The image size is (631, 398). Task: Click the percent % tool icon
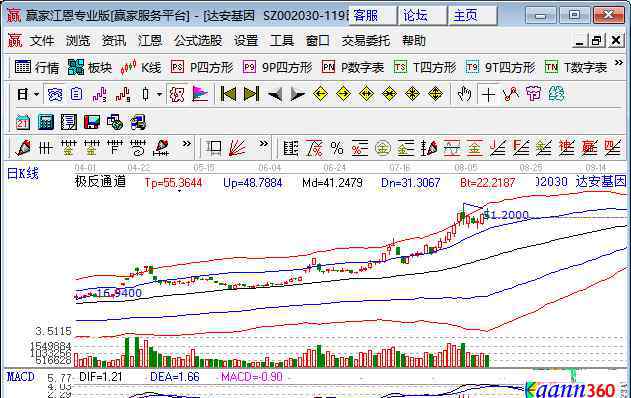pos(337,148)
